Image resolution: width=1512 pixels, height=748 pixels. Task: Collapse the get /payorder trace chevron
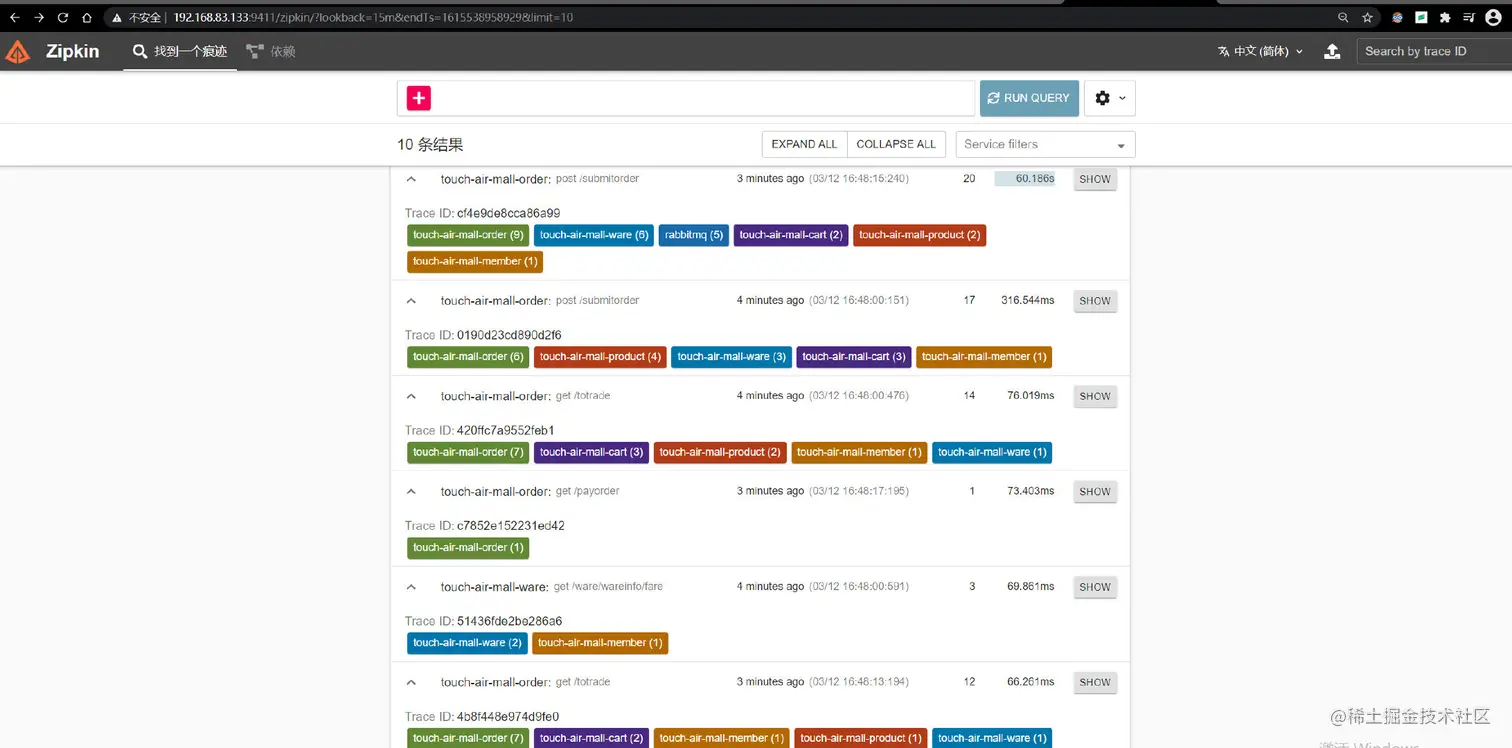coord(410,491)
